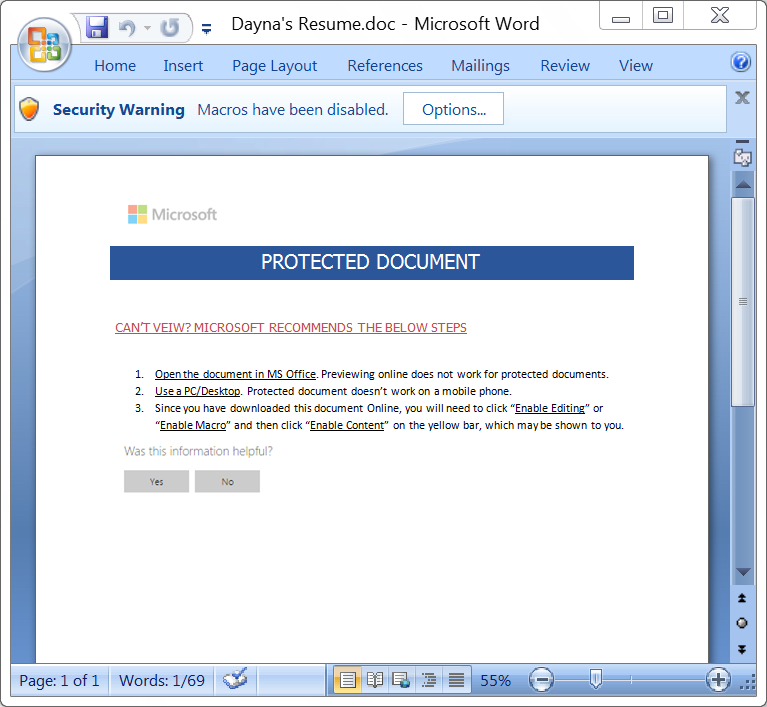Click the Options... button in warning bar
The width and height of the screenshot is (767, 707).
(453, 109)
